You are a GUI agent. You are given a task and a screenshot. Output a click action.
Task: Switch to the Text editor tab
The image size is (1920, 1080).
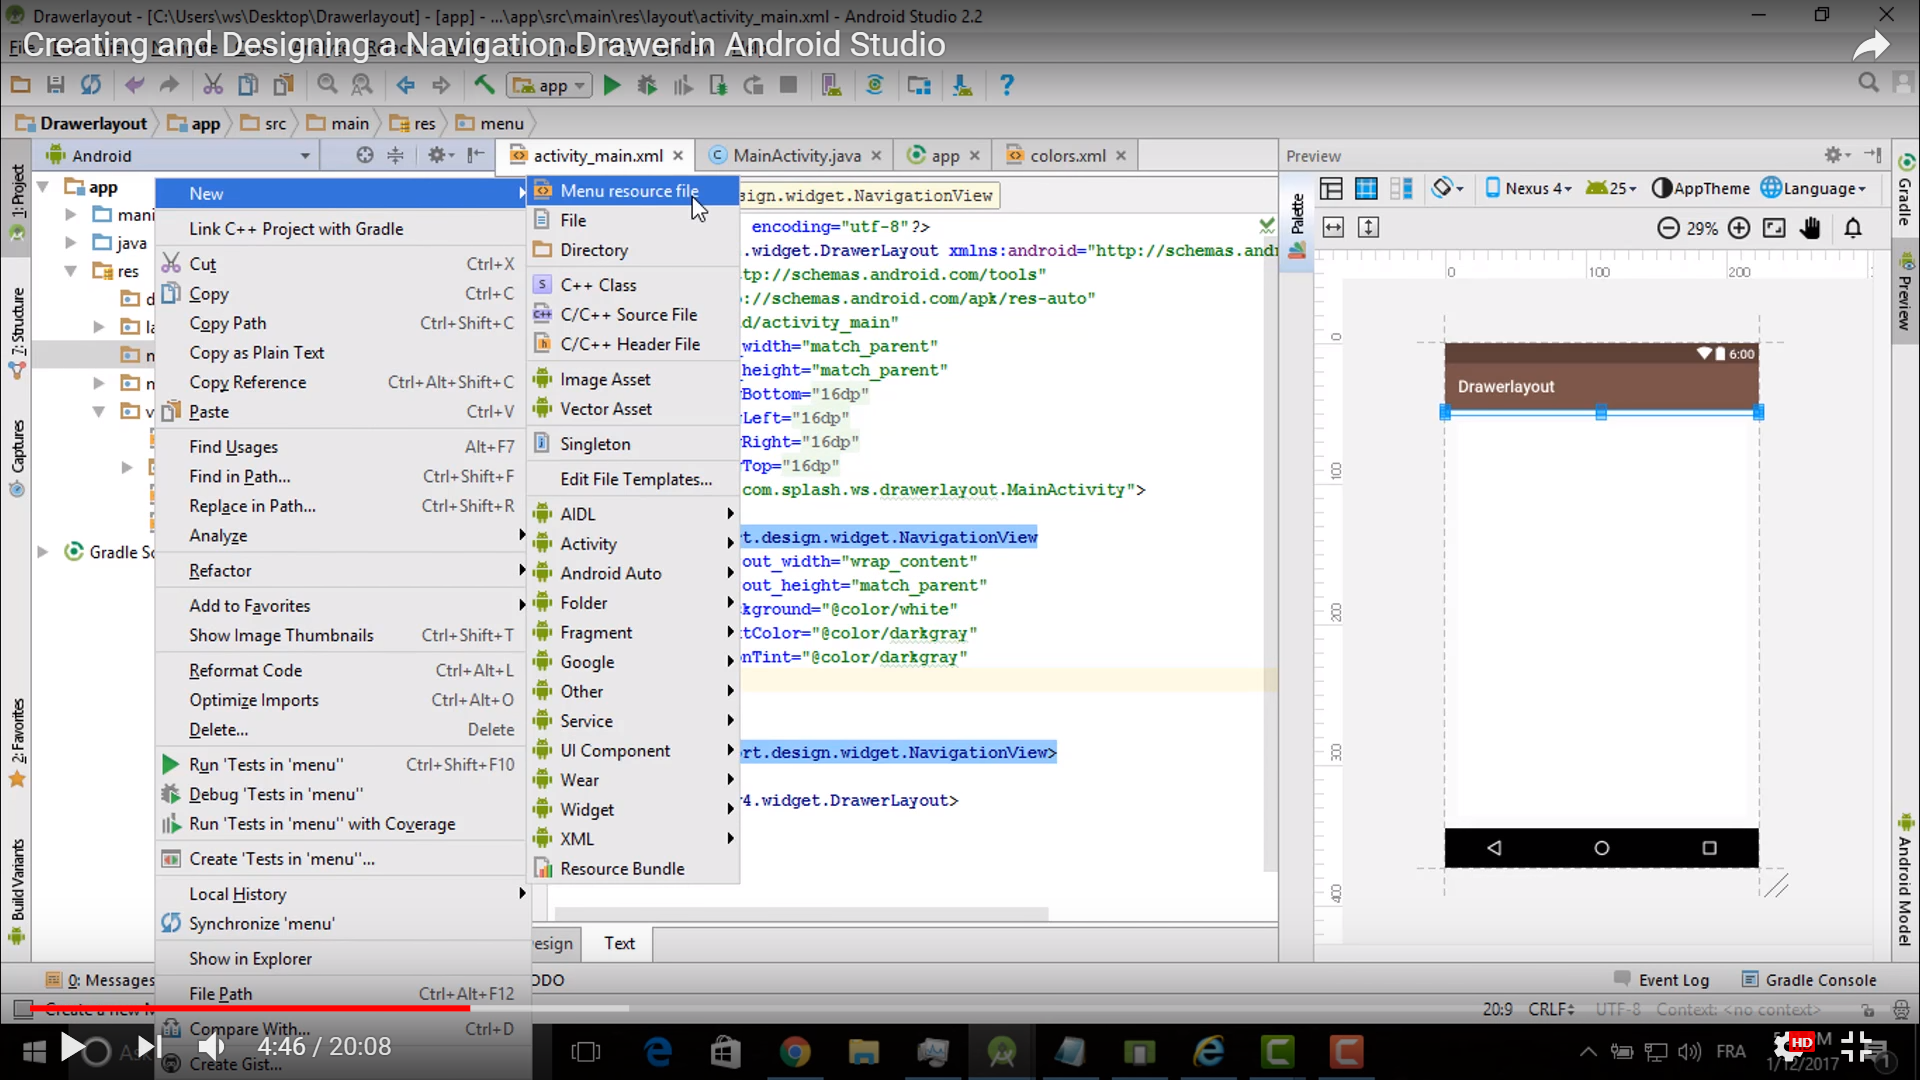click(x=619, y=943)
